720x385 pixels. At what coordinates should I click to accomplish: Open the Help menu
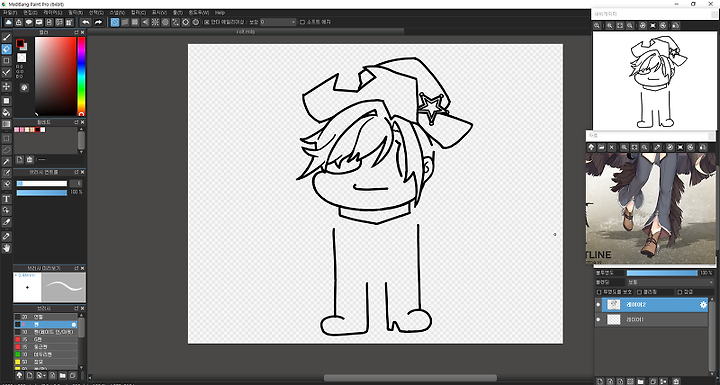(x=220, y=12)
